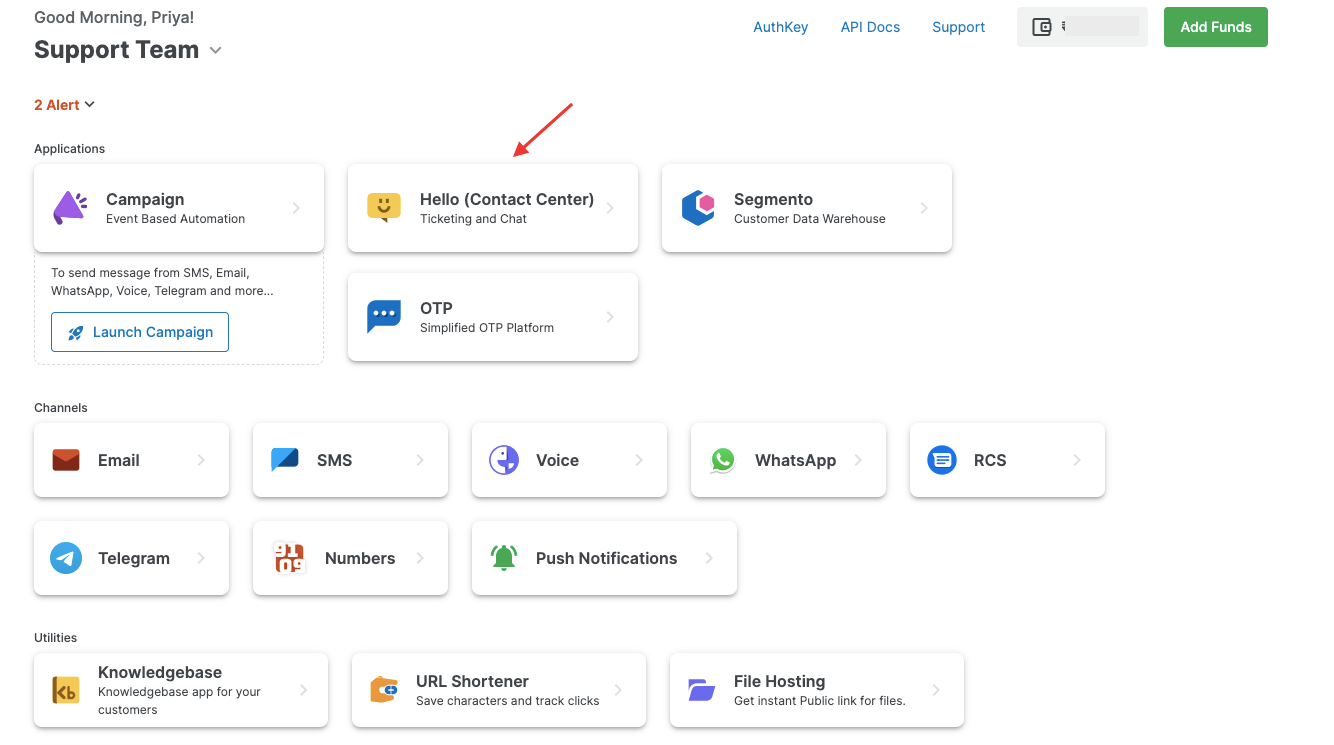Image resolution: width=1334 pixels, height=745 pixels.
Task: Click the wallet balance box
Action: tap(1082, 27)
